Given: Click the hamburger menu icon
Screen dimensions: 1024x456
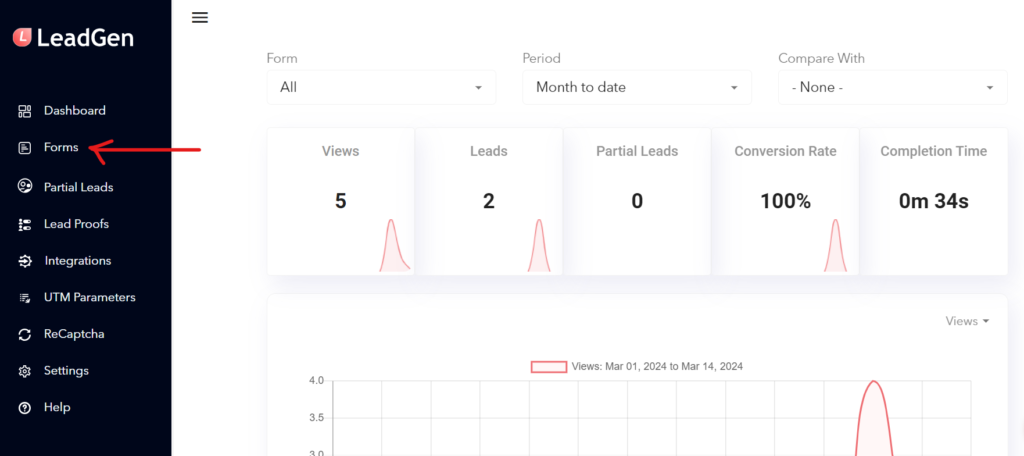Looking at the screenshot, I should coord(200,18).
